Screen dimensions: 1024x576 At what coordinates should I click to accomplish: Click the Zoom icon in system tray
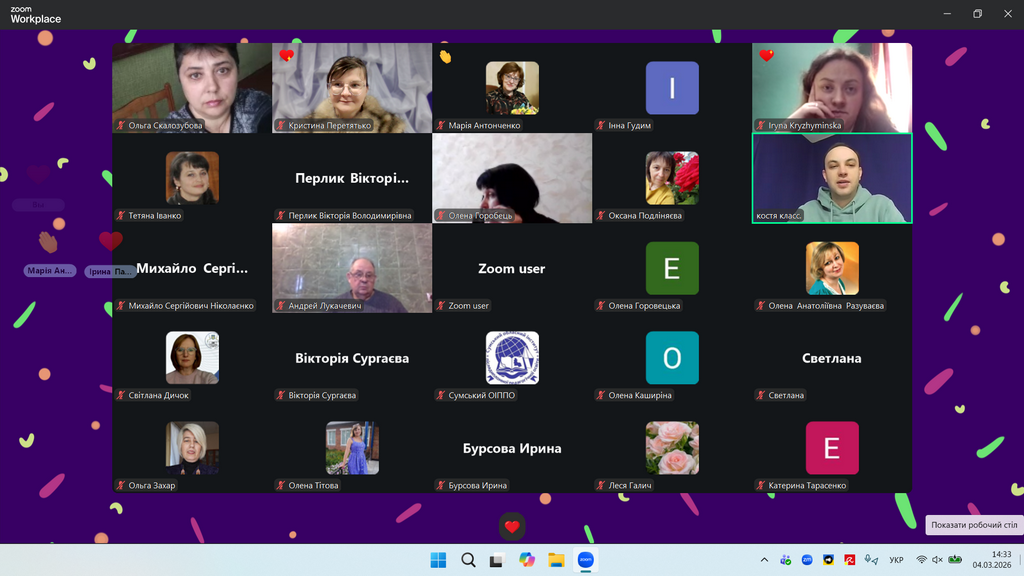coord(807,560)
